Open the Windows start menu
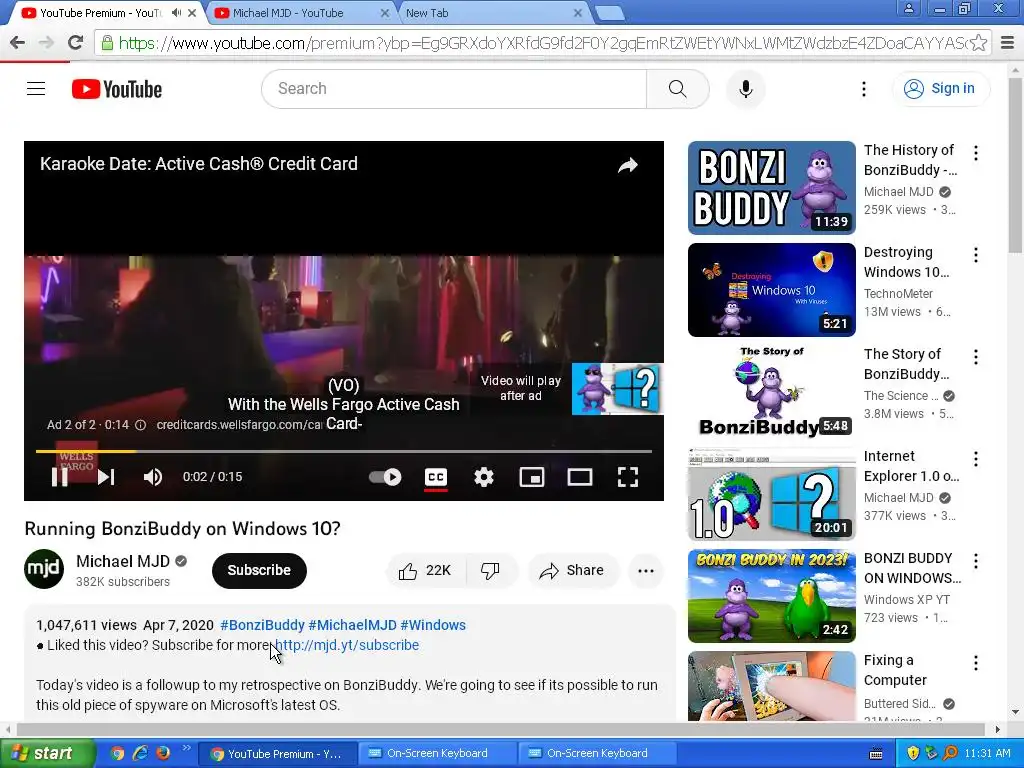Viewport: 1024px width, 768px height. pos(46,753)
